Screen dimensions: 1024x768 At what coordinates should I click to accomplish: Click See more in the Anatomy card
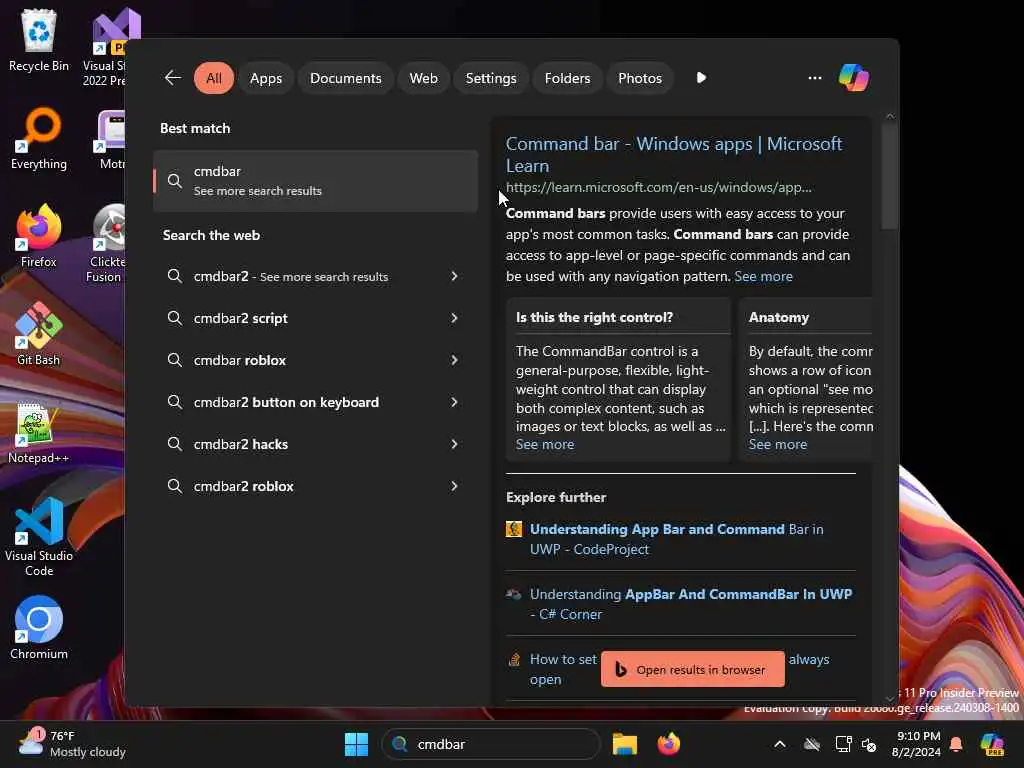tap(778, 444)
